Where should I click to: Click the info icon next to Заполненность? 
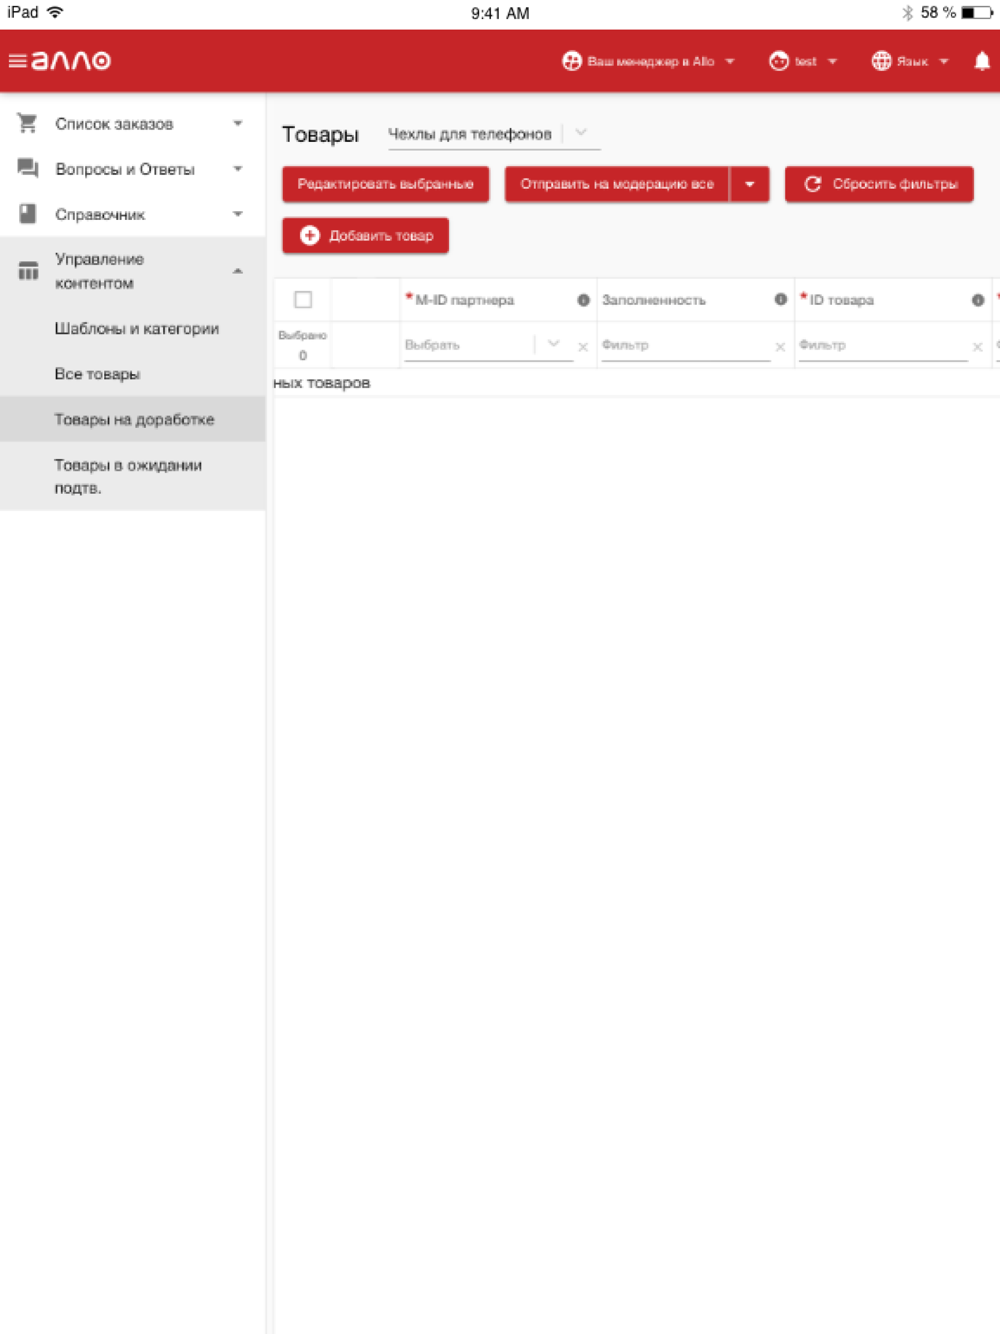[x=780, y=300]
